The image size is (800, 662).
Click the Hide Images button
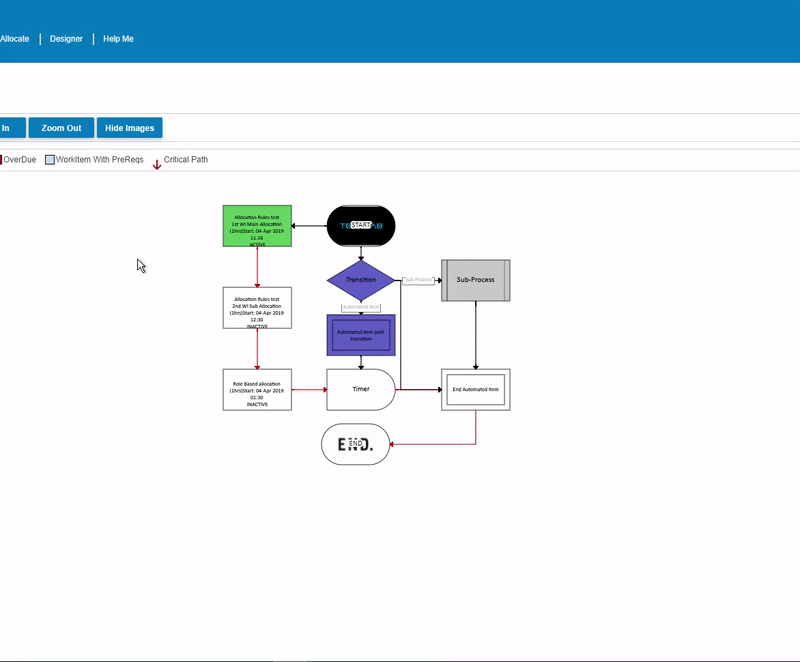point(130,128)
